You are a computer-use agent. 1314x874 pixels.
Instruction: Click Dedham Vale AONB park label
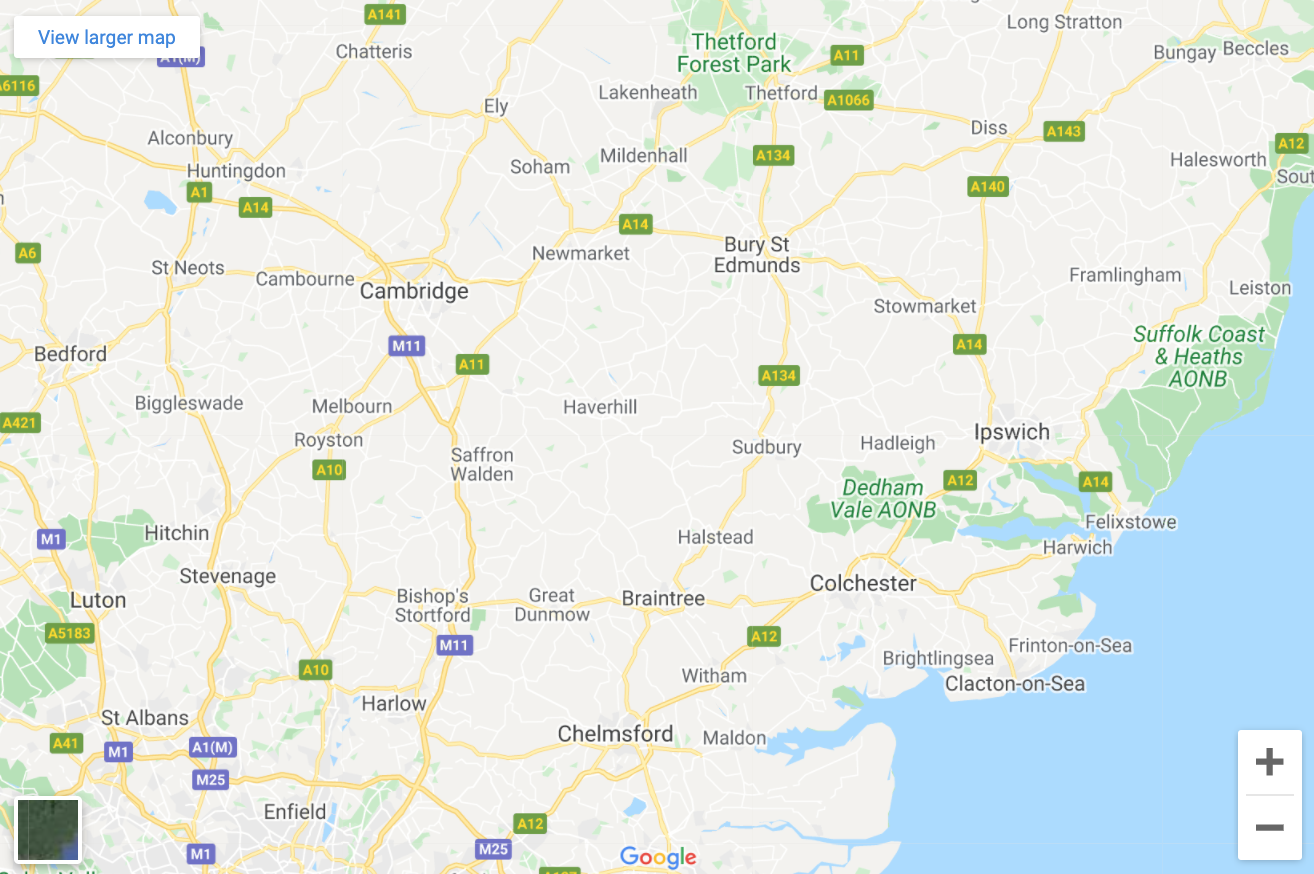pyautogui.click(x=883, y=499)
